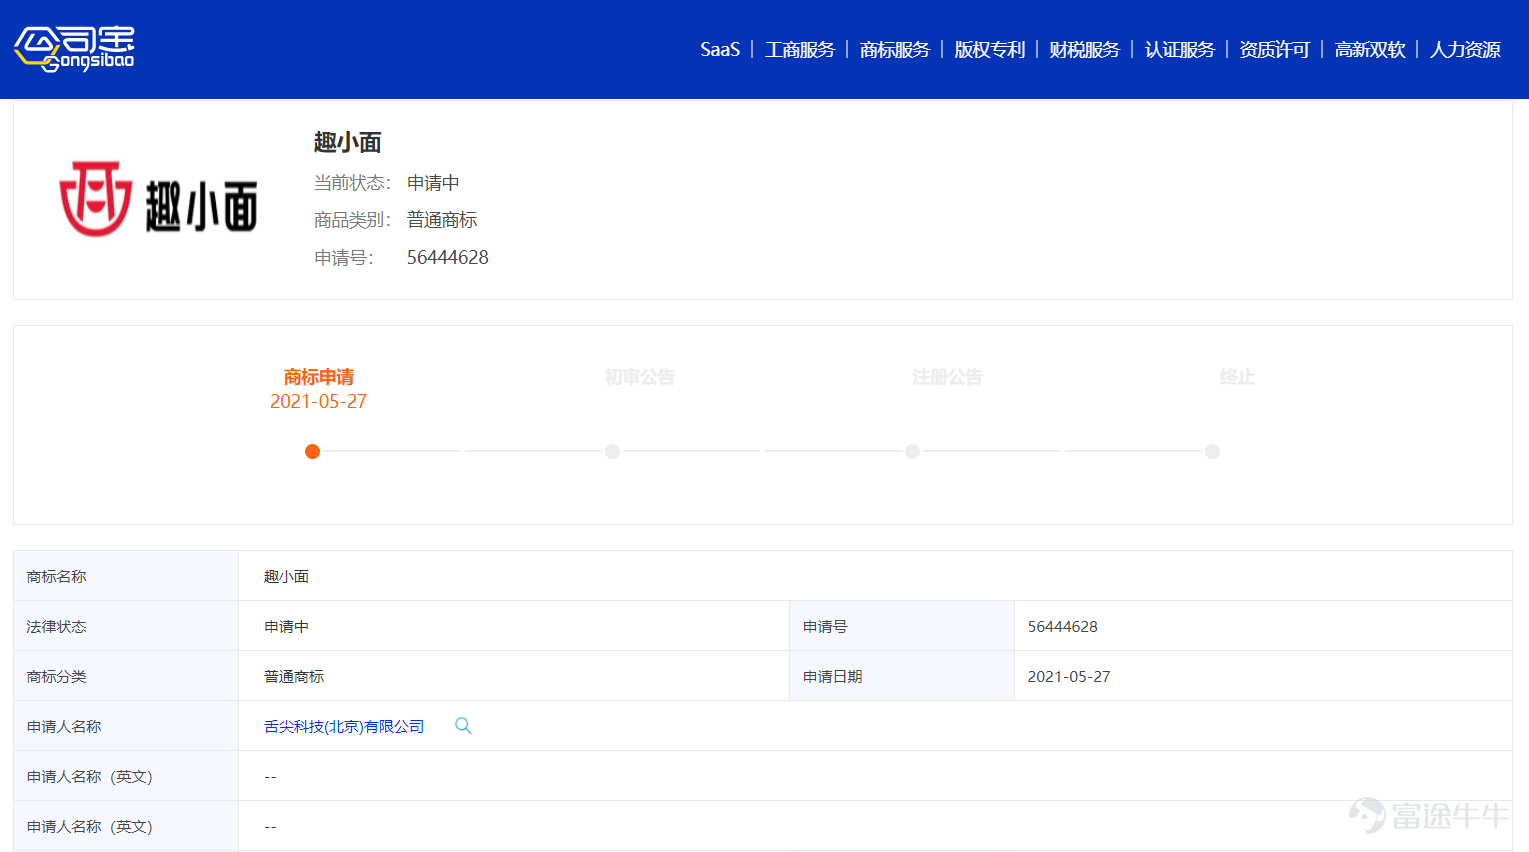Click the 当前状态 label

coord(352,183)
